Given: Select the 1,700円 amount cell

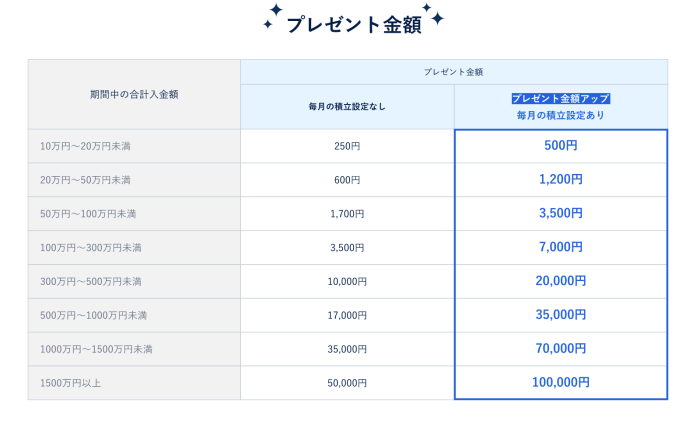Looking at the screenshot, I should pos(347,214).
